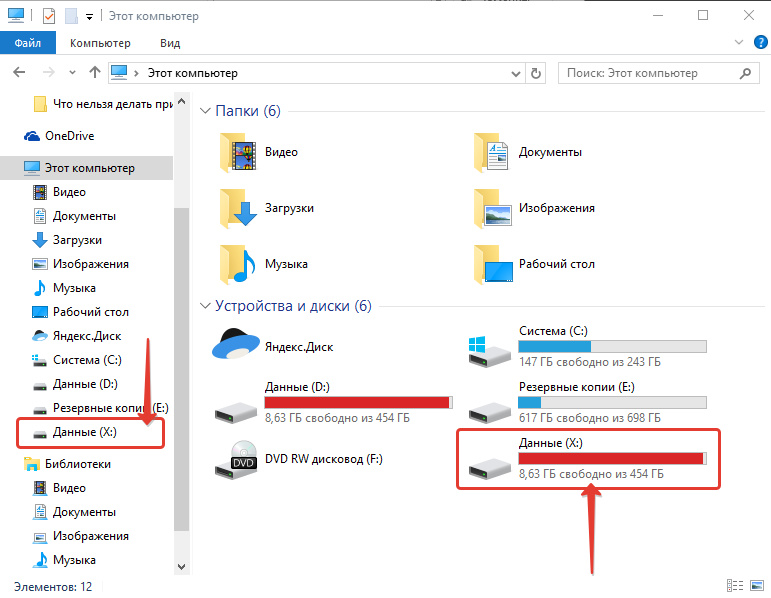Open the Изображения folder in Папки section
Image resolution: width=771 pixels, height=598 pixels.
click(x=534, y=208)
